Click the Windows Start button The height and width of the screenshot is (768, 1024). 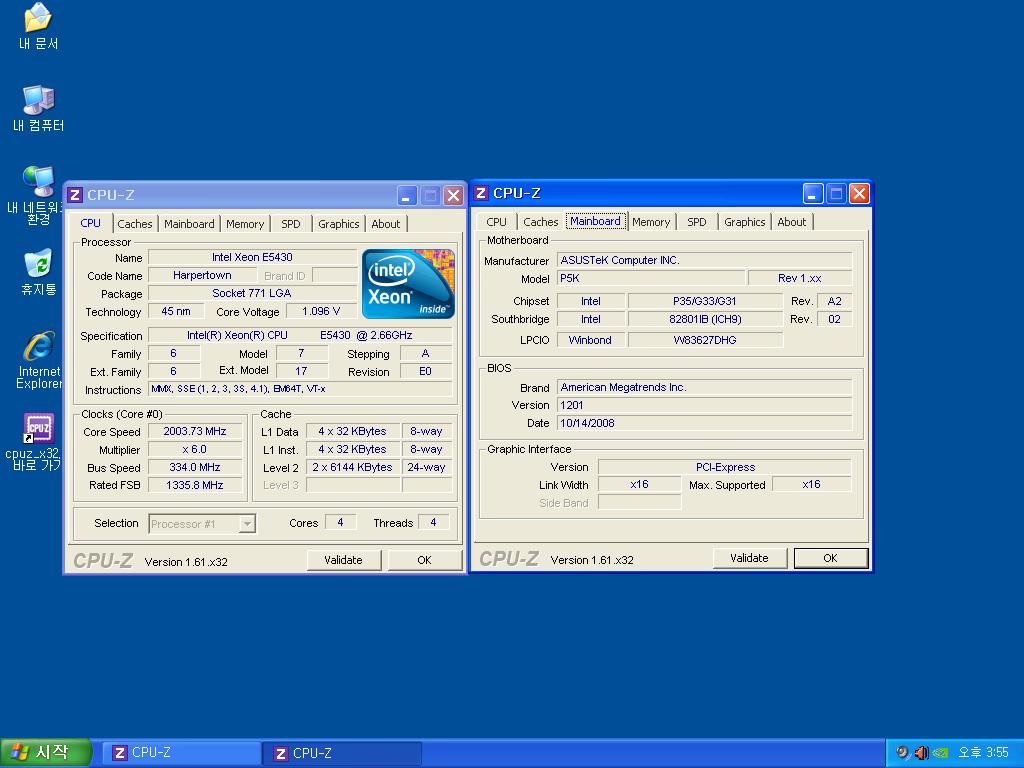[x=46, y=752]
